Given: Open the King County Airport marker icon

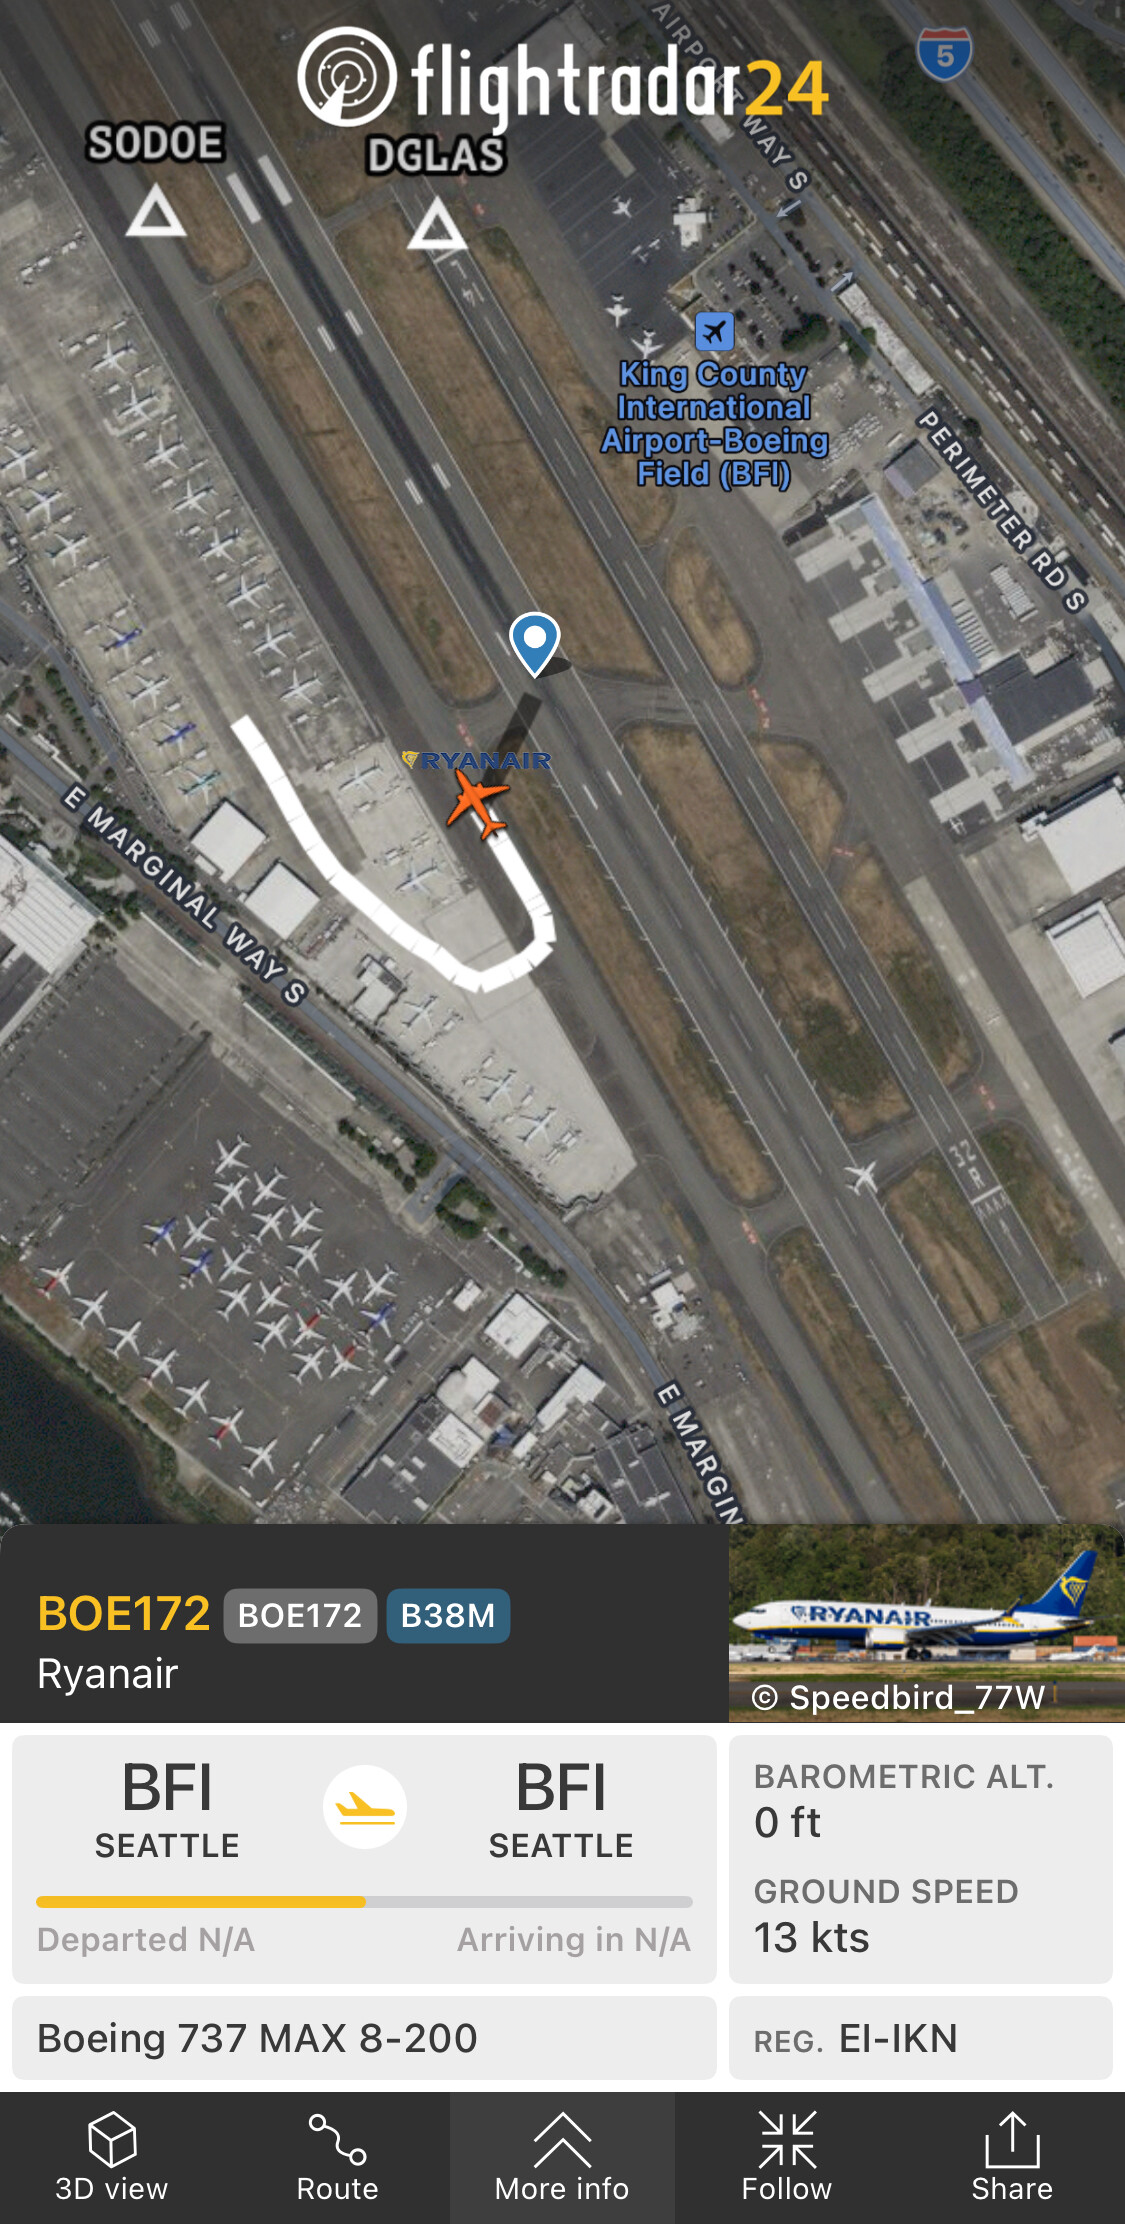Looking at the screenshot, I should (714, 331).
